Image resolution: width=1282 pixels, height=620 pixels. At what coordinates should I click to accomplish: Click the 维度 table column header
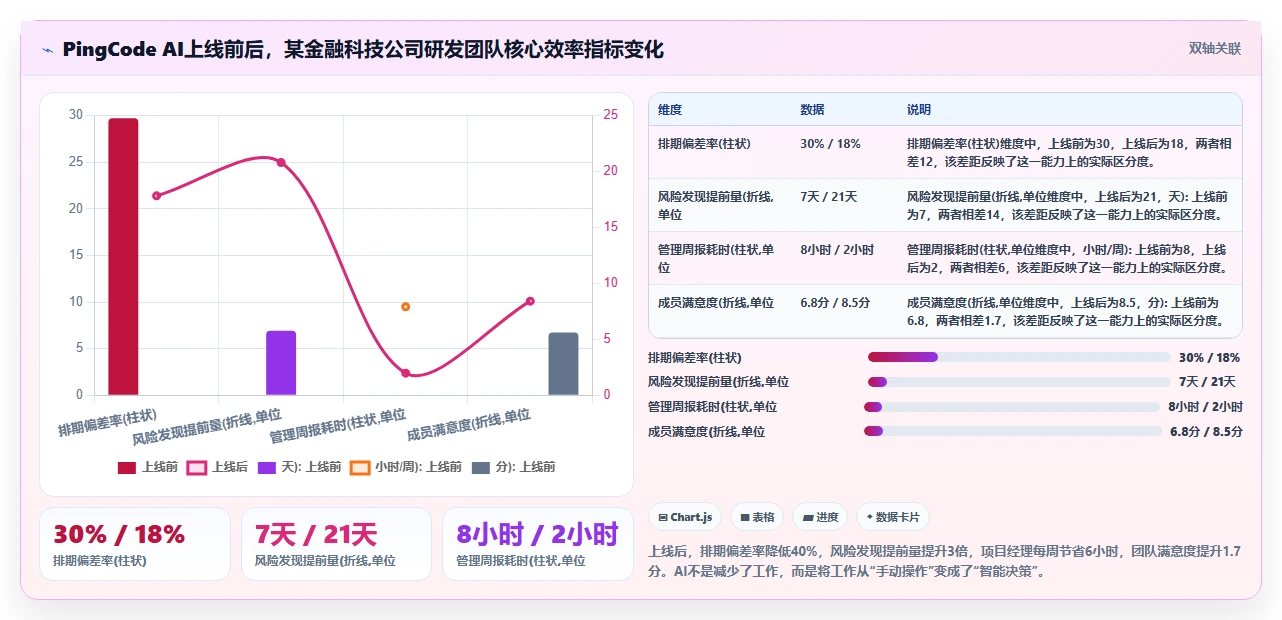[670, 110]
